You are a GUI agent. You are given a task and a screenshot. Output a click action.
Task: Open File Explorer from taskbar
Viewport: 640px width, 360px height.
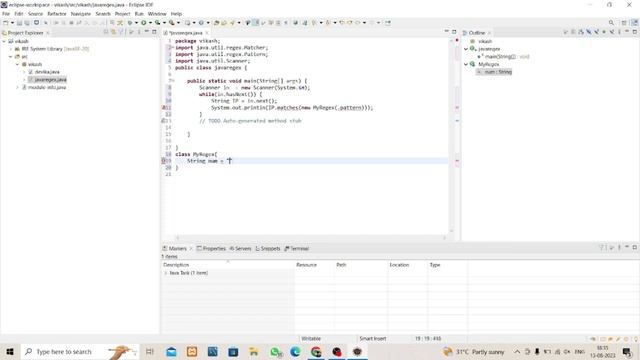tap(254, 351)
